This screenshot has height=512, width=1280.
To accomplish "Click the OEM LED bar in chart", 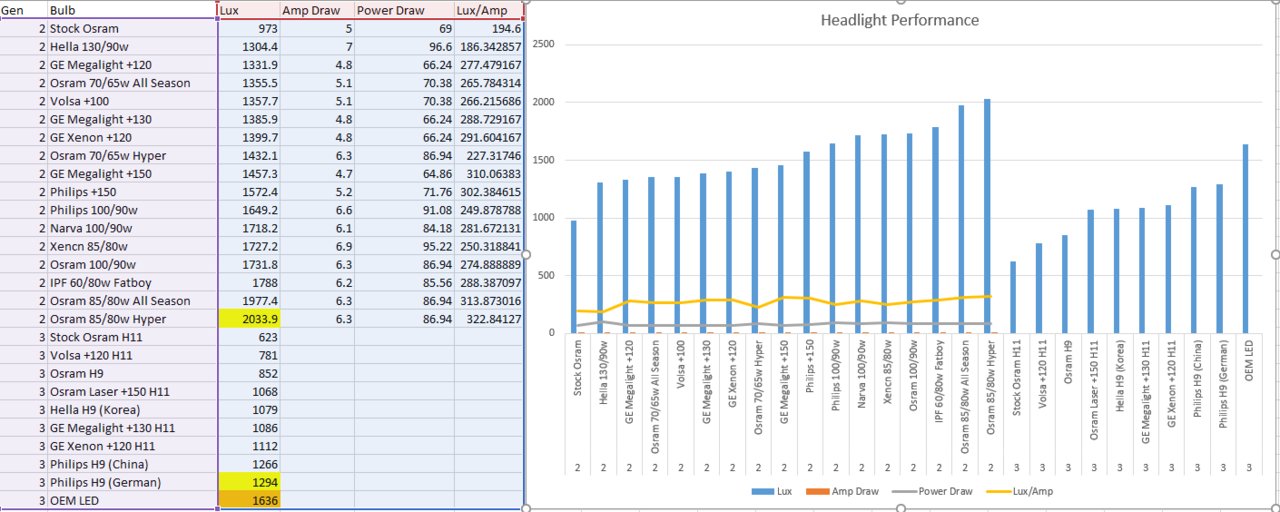I will pos(1245,238).
